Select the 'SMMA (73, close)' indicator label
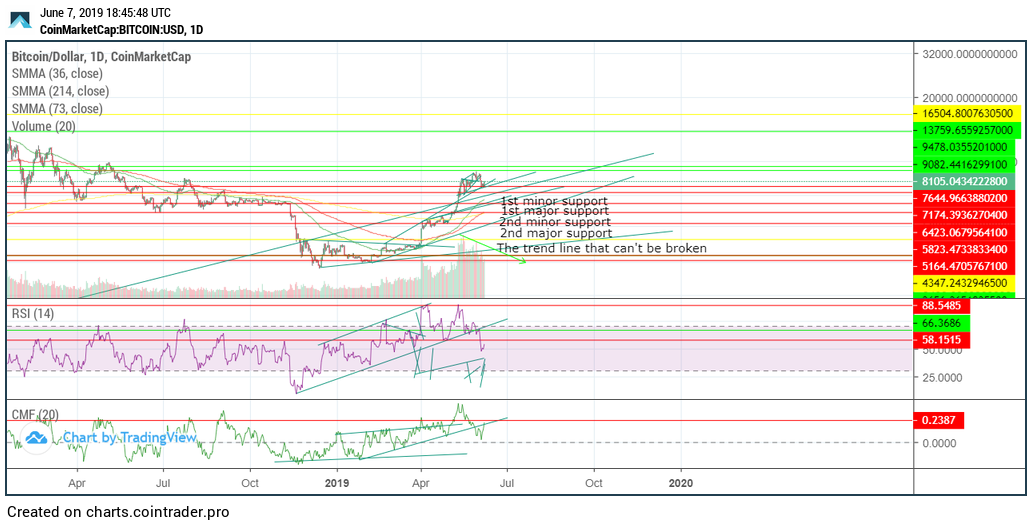Screen dimensions: 1032x526 click(57, 109)
